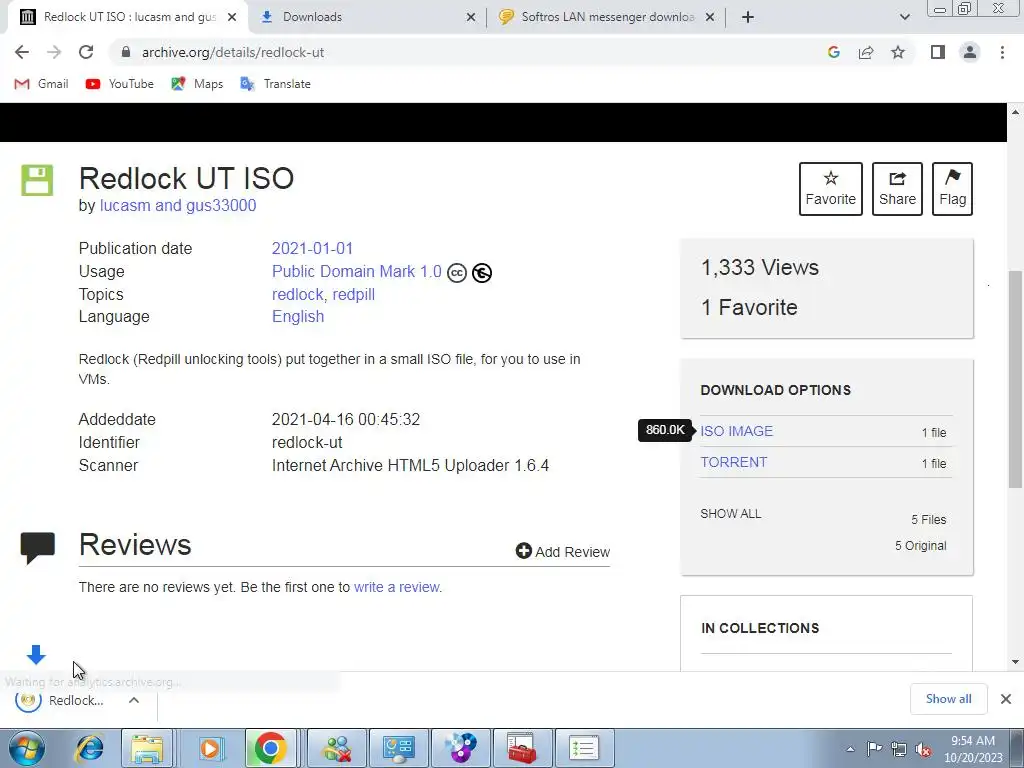Open the Windows Start menu
Image resolution: width=1024 pixels, height=768 pixels.
[x=26, y=748]
